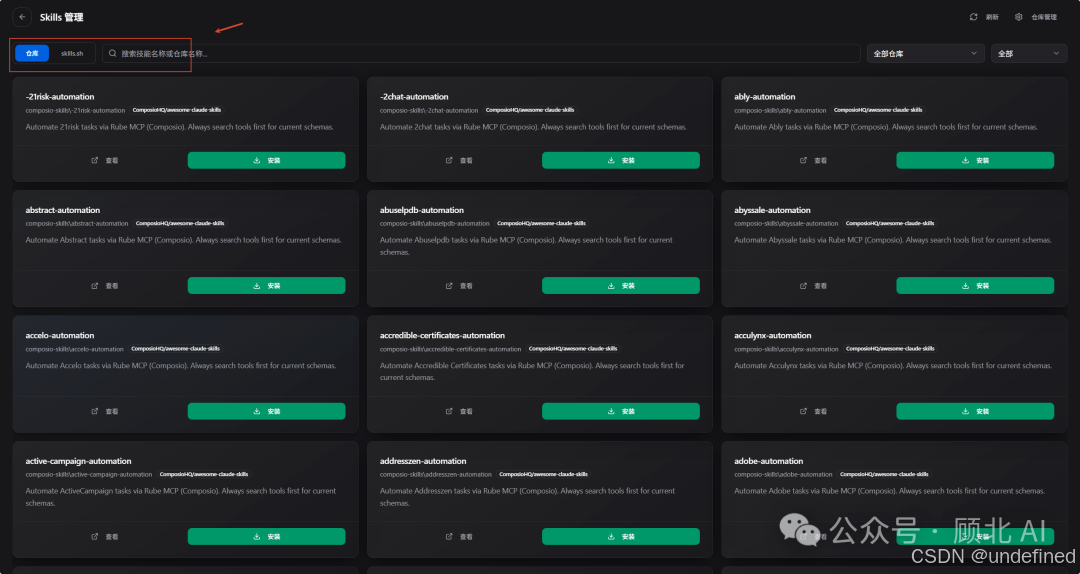This screenshot has width=1080, height=574.
Task: Click ComposioHQ repo tag on adobe-automation card
Action: pos(884,474)
